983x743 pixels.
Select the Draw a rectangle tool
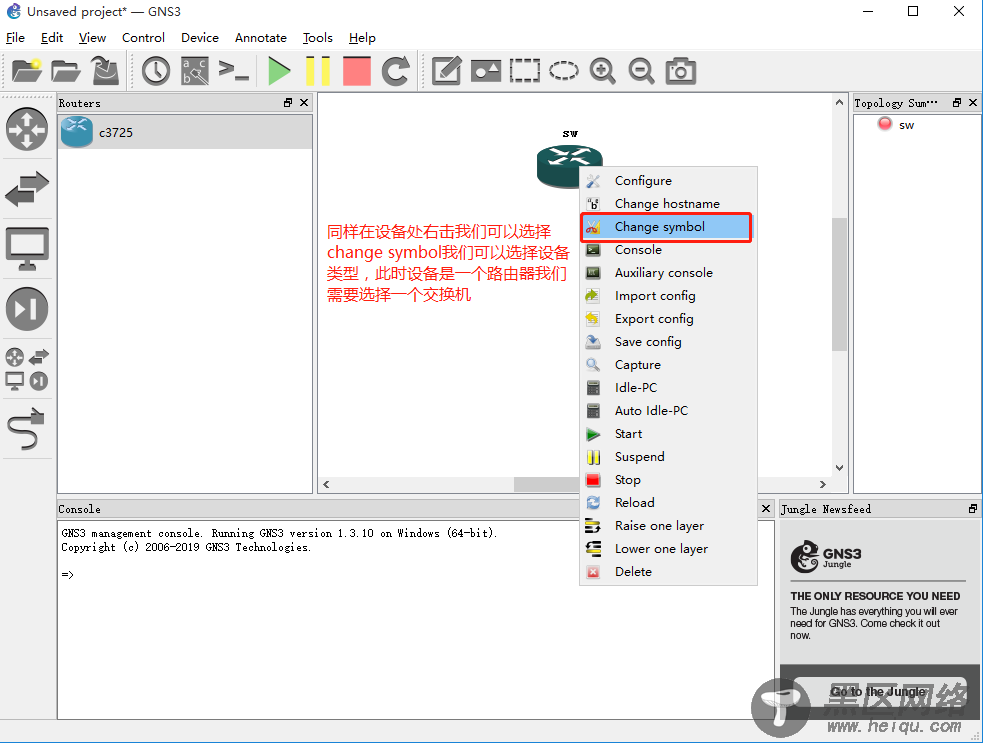click(525, 71)
